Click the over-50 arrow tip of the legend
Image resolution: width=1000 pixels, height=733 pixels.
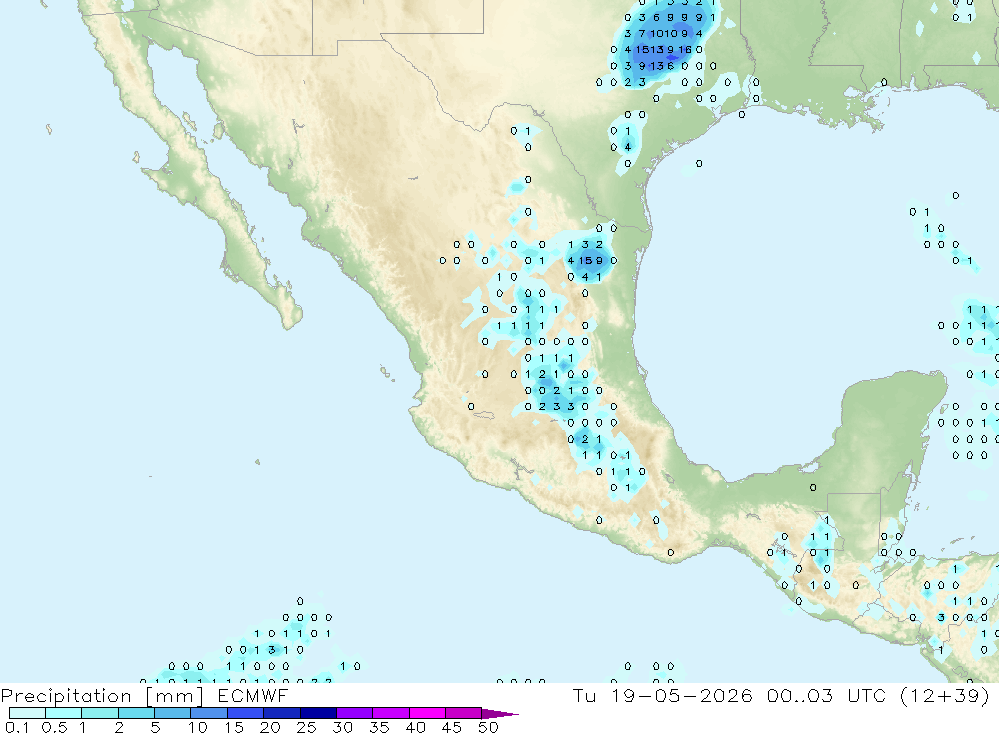(500, 714)
